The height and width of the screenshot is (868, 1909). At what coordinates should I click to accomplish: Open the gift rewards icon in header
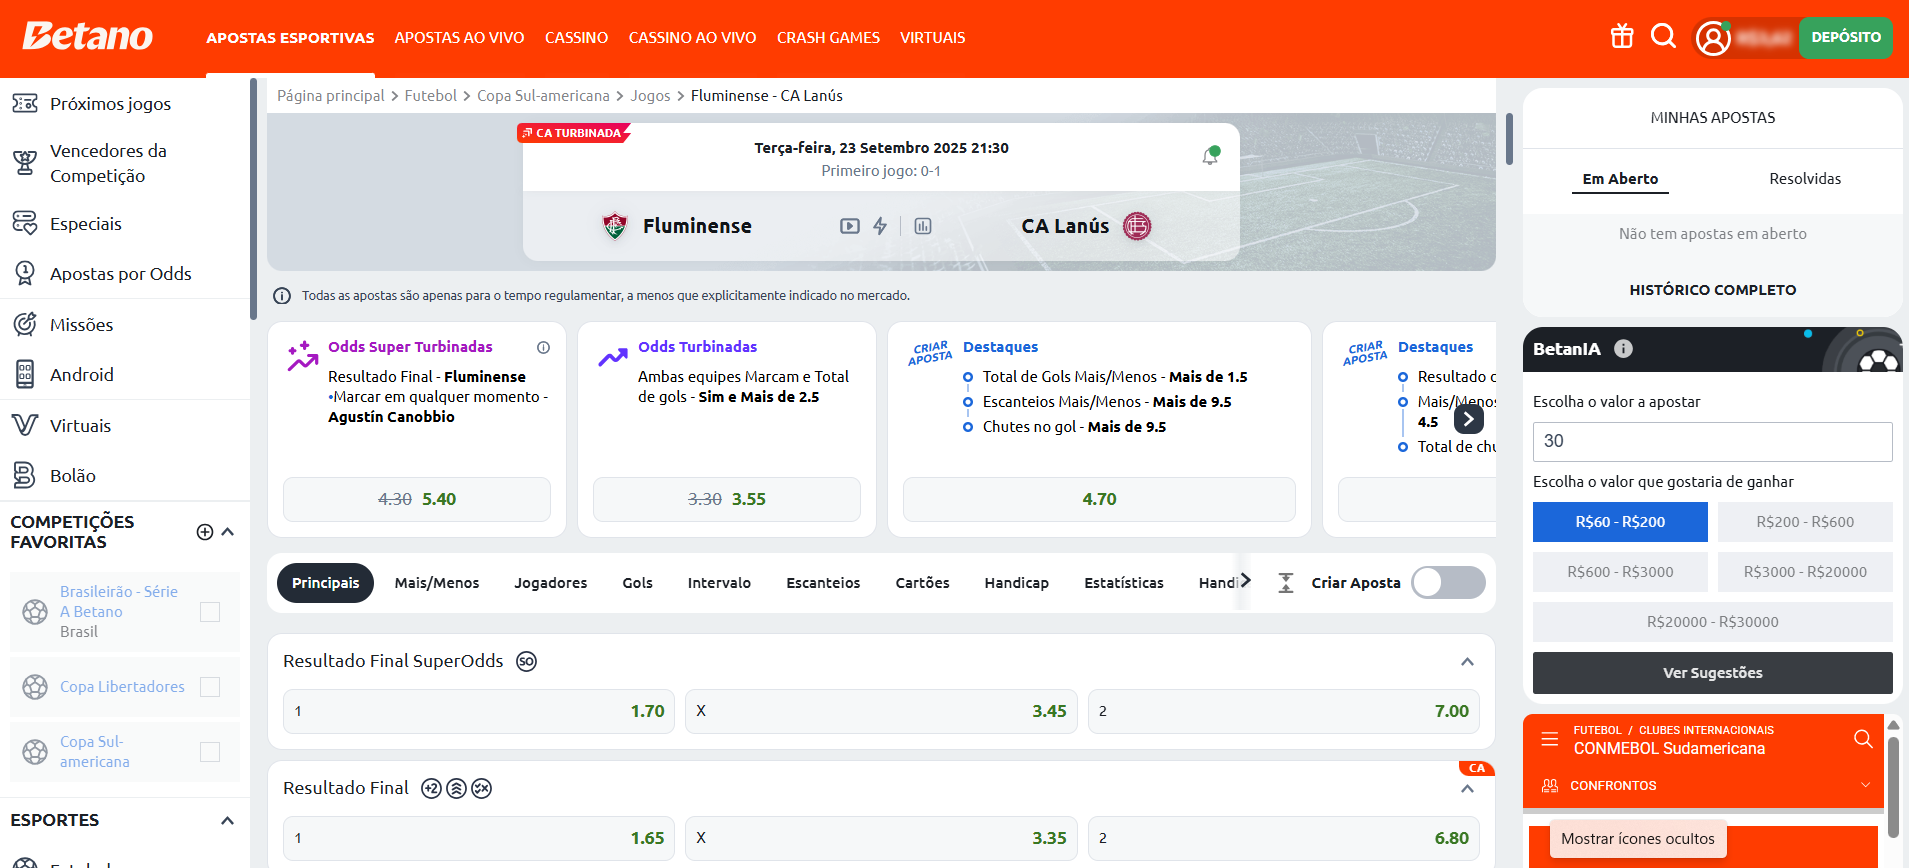(1621, 37)
